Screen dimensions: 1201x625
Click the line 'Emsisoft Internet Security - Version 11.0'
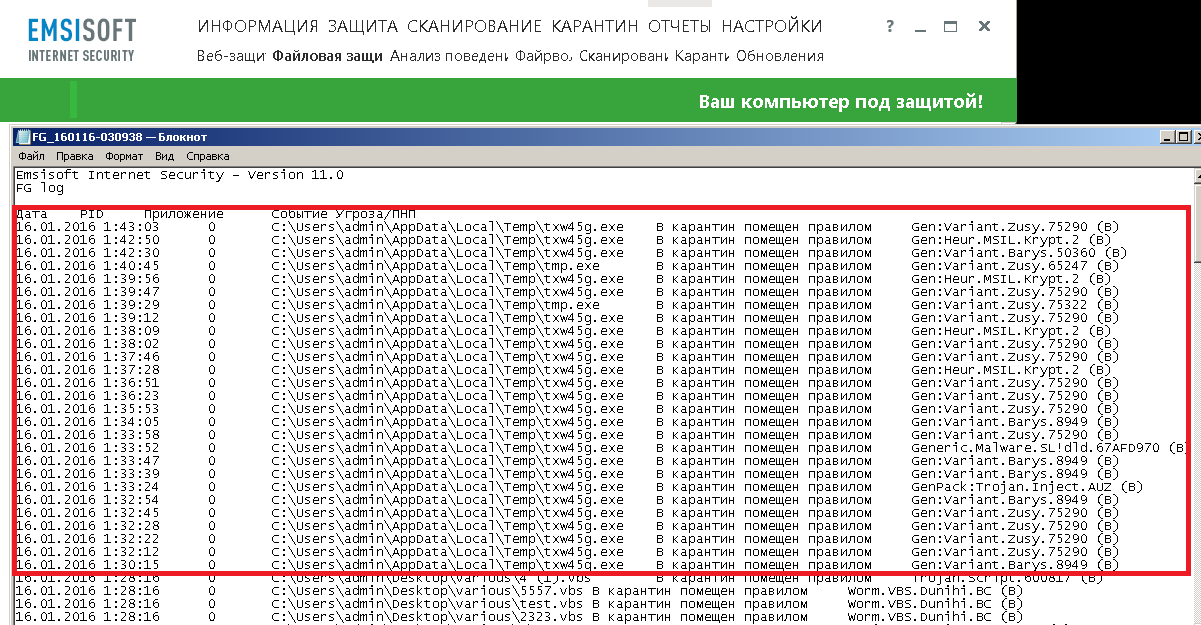[180, 175]
